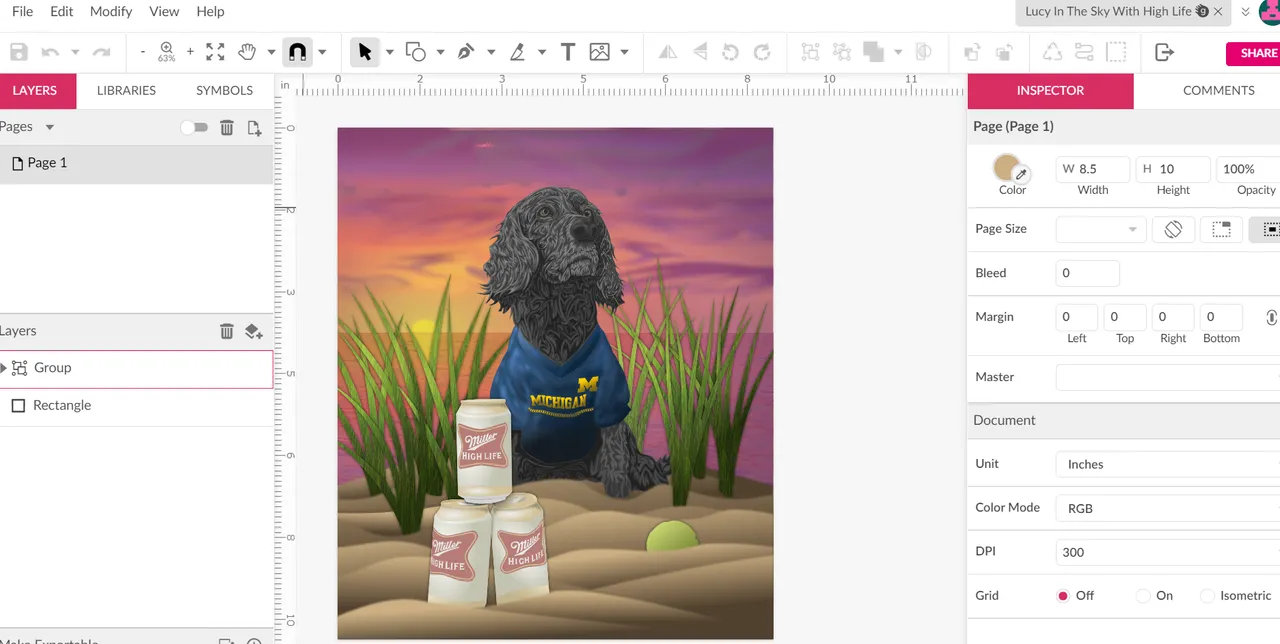The width and height of the screenshot is (1280, 644).
Task: Click the page orientation icon beside Page Size
Action: 1173,229
